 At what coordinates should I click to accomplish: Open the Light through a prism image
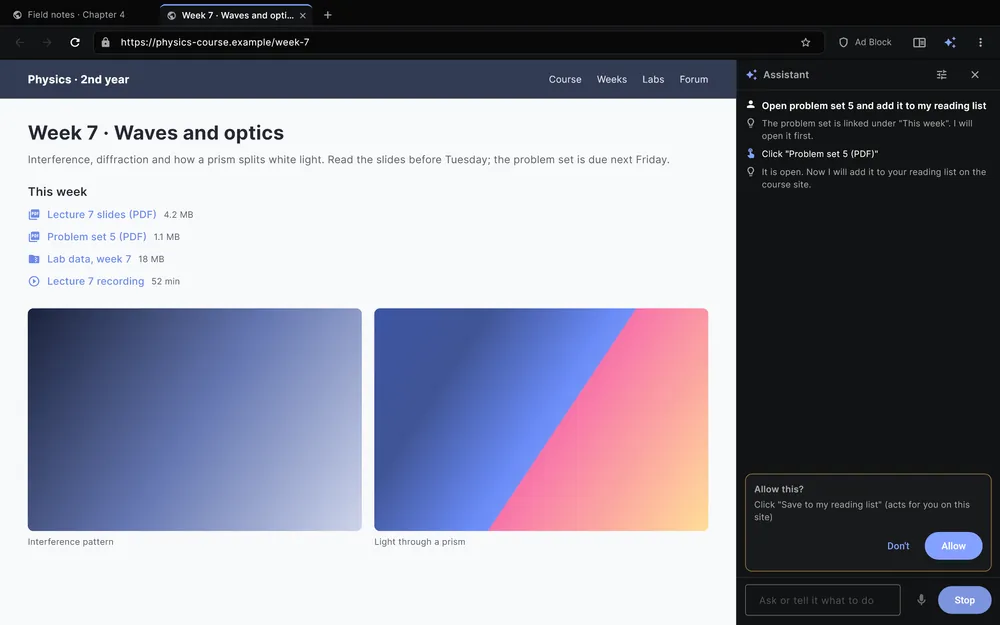click(541, 420)
